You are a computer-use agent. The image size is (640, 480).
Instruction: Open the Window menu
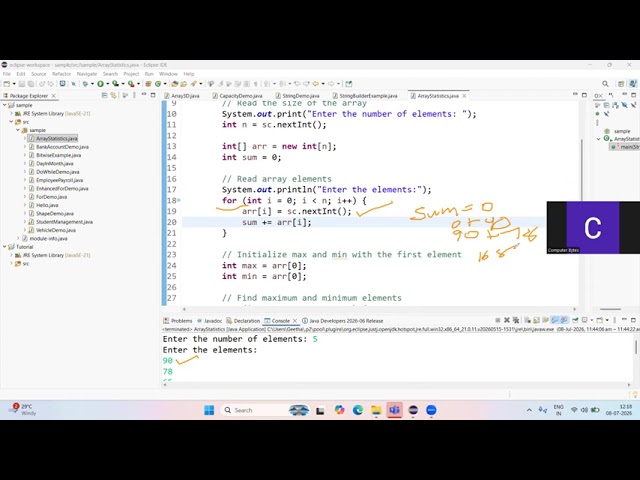(168, 74)
